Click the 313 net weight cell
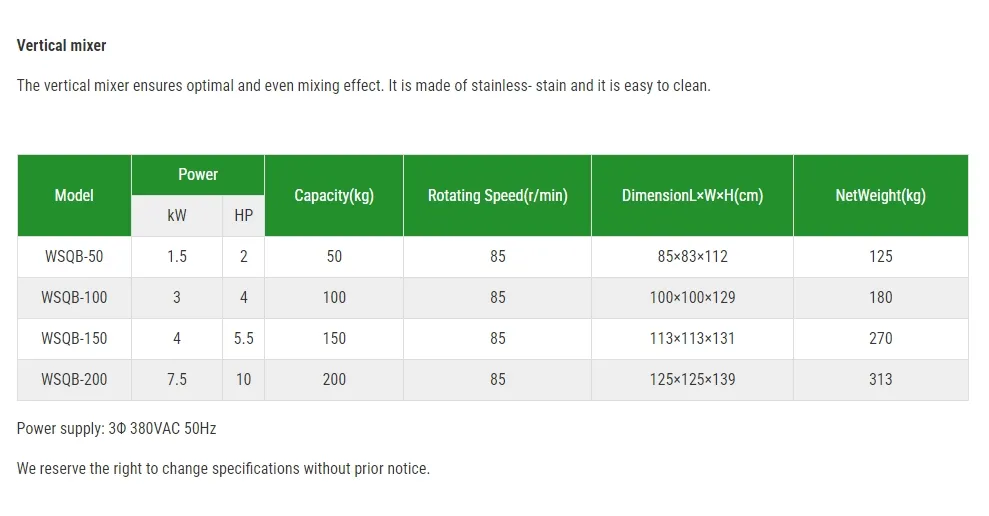Viewport: 989px width, 516px height. coord(880,380)
